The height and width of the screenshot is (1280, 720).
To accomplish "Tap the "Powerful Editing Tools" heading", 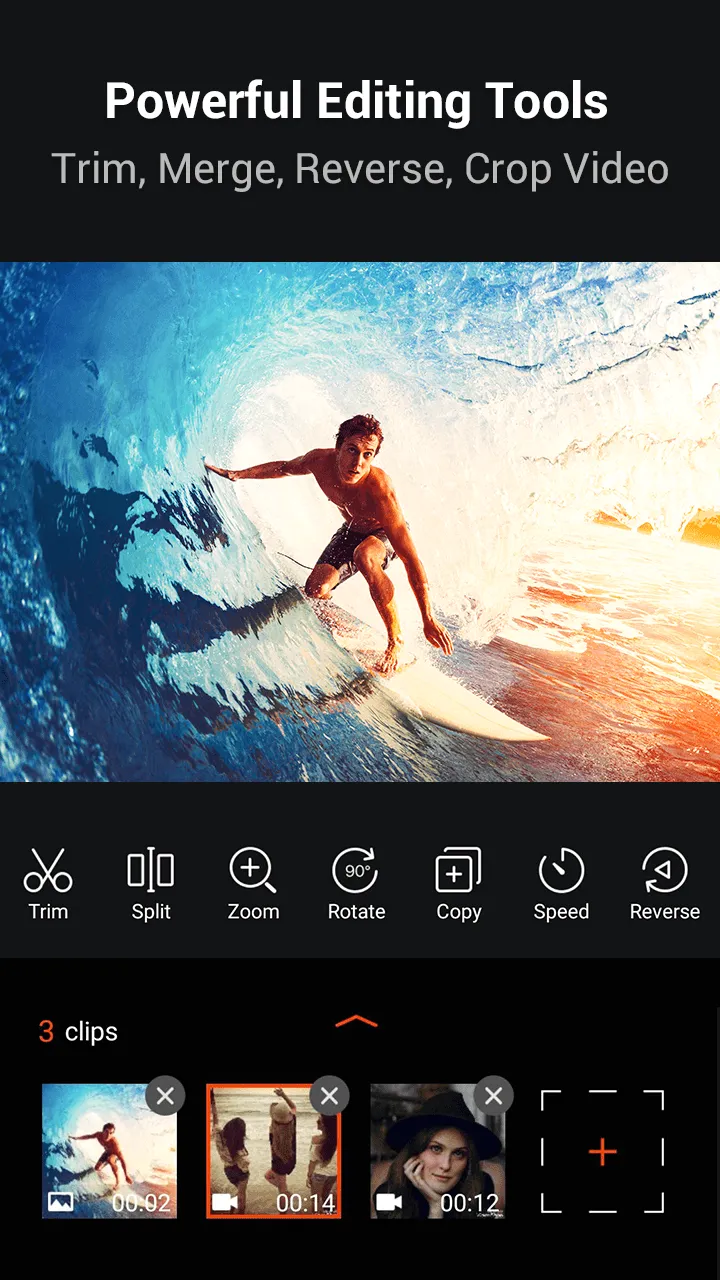I will coord(357,102).
